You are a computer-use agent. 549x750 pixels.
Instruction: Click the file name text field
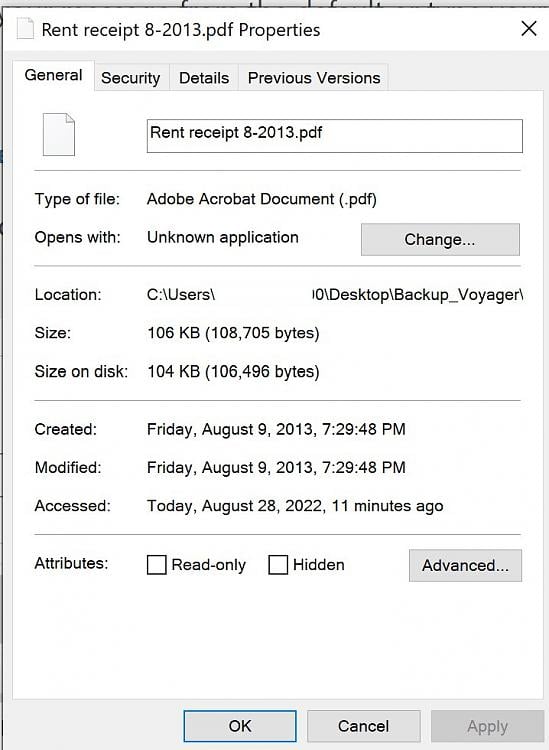coord(335,136)
